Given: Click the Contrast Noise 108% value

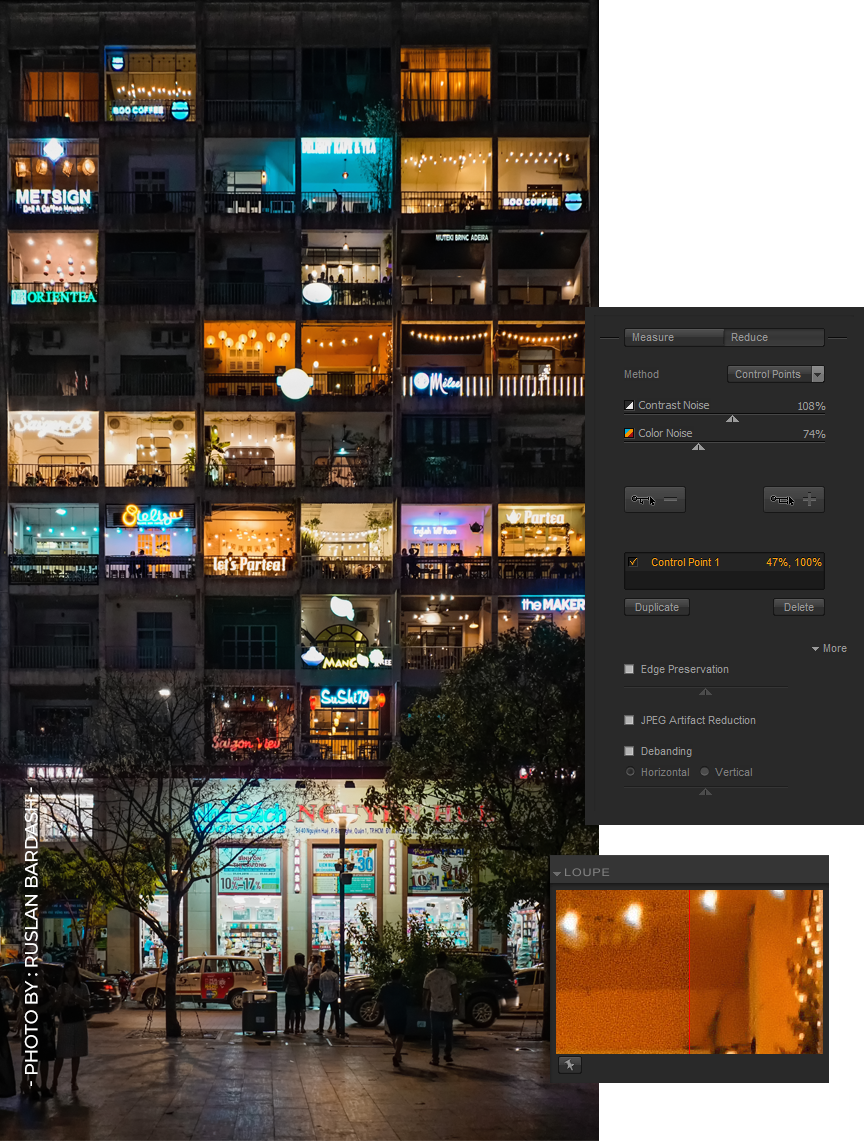Looking at the screenshot, I should pyautogui.click(x=811, y=406).
